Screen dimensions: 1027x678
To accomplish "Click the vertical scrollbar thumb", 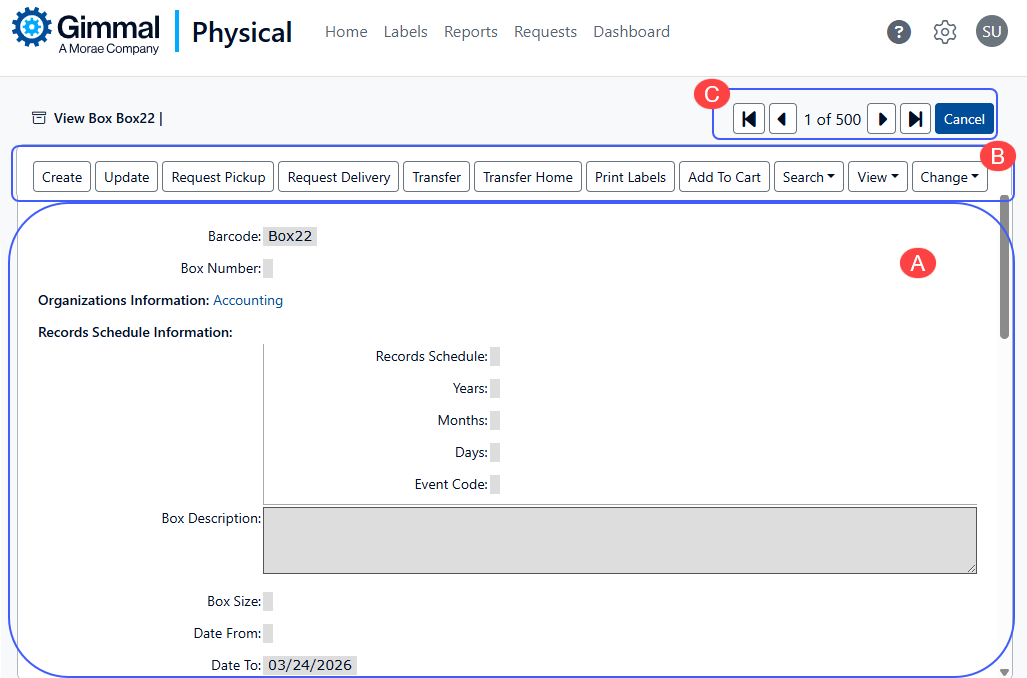I will (x=1004, y=270).
